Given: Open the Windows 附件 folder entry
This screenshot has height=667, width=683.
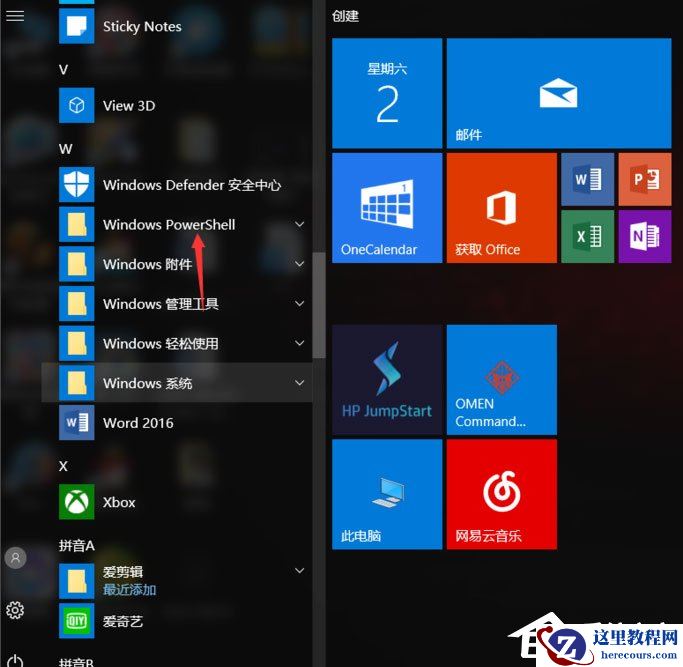Looking at the screenshot, I should click(x=177, y=264).
